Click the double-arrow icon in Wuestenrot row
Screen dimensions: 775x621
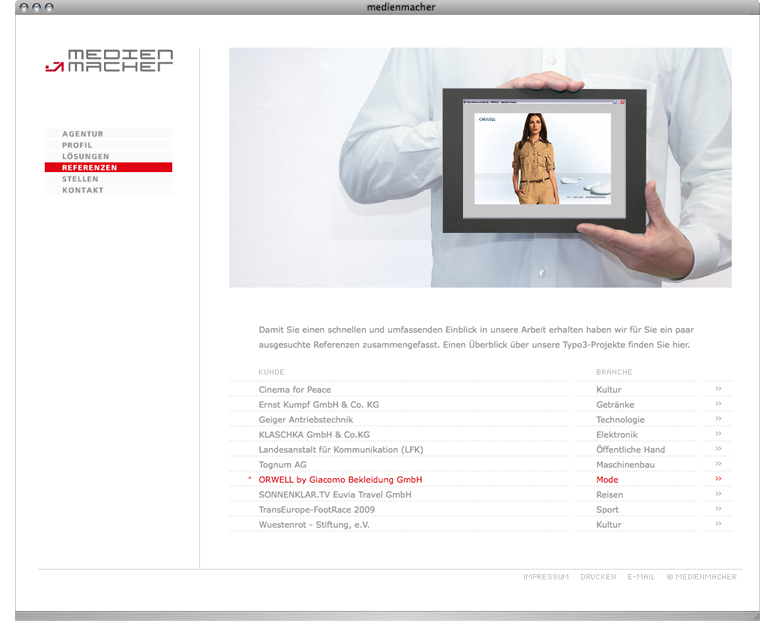(719, 524)
